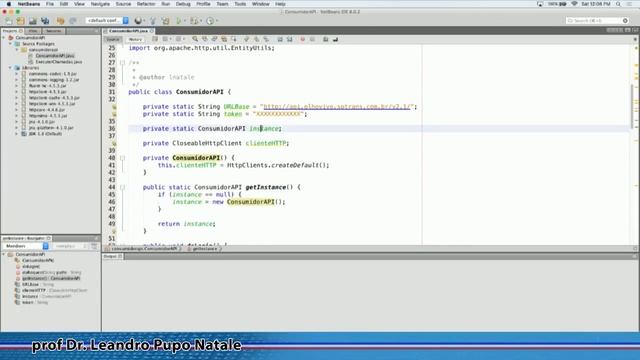The height and width of the screenshot is (360, 640).
Task: Switch to the Services tab
Action: pos(53,31)
